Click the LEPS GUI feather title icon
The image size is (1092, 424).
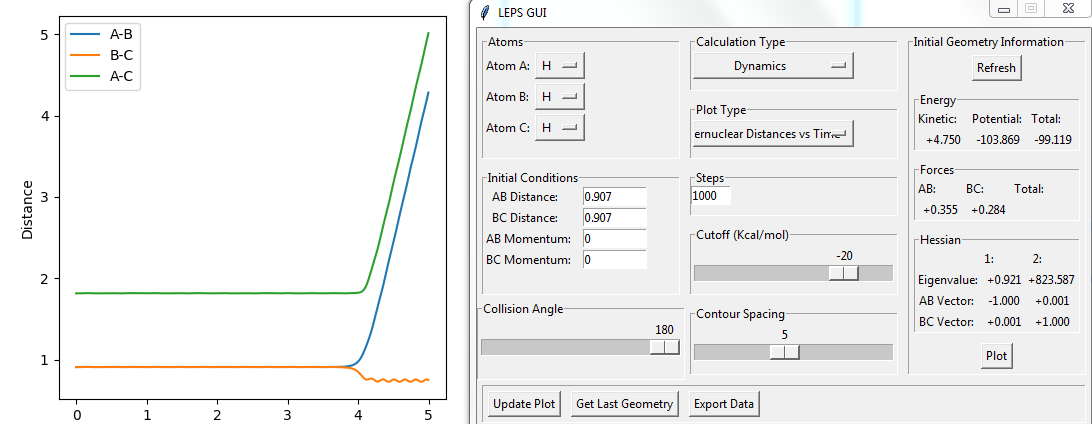coord(484,12)
